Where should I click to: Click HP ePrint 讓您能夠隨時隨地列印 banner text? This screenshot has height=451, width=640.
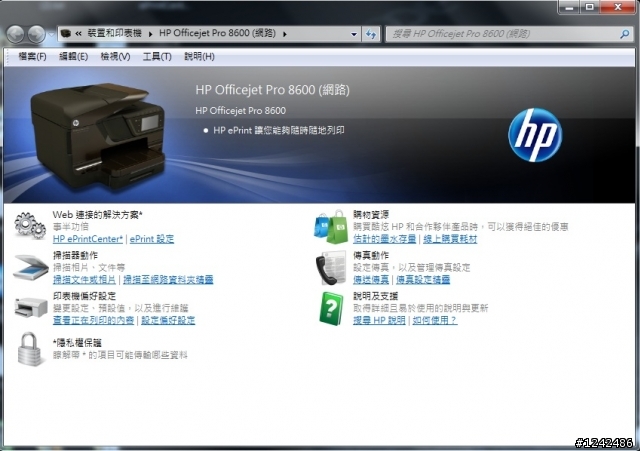pyautogui.click(x=279, y=131)
